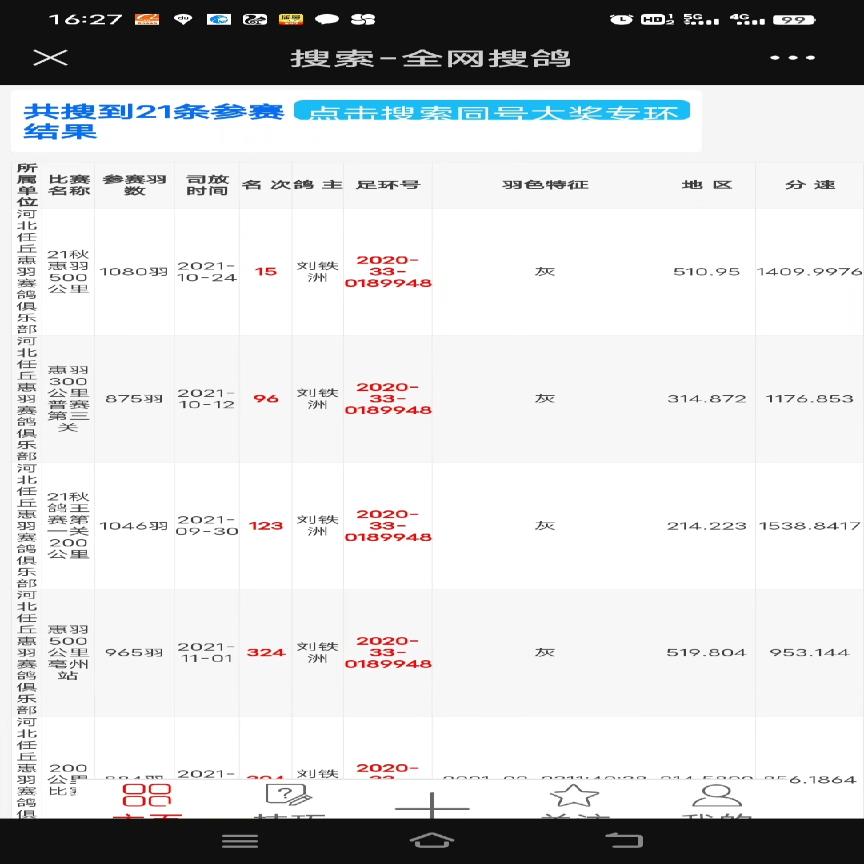The width and height of the screenshot is (864, 864).
Task: Select distance value 314.872
Action: tap(707, 398)
